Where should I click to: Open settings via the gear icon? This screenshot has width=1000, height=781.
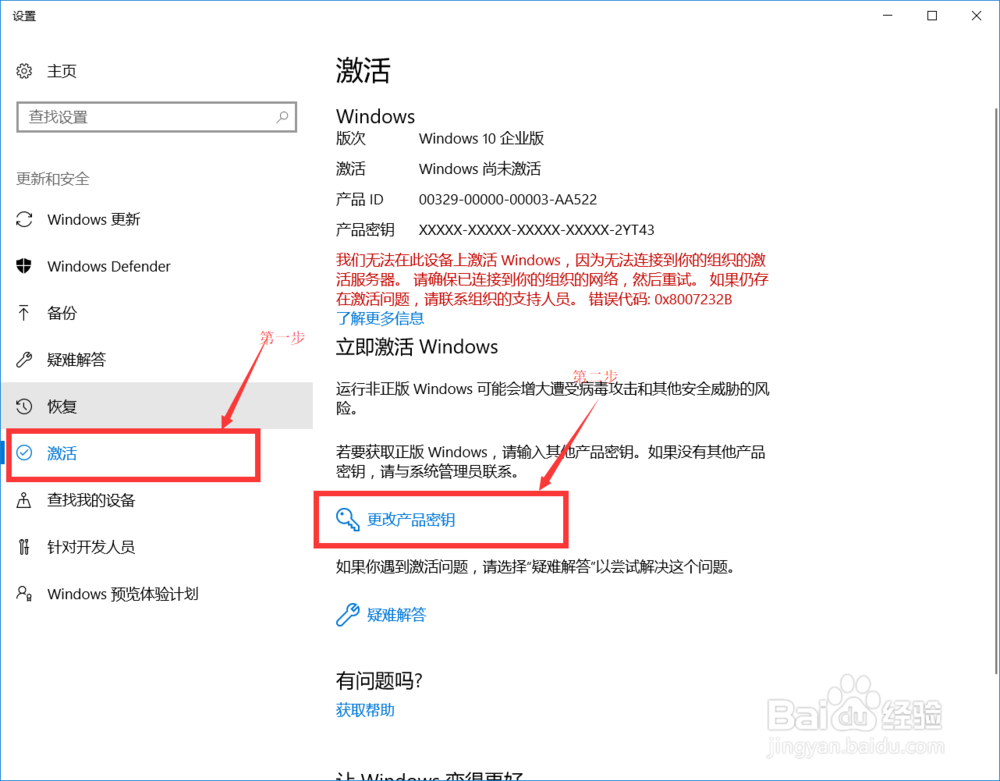click(x=24, y=70)
